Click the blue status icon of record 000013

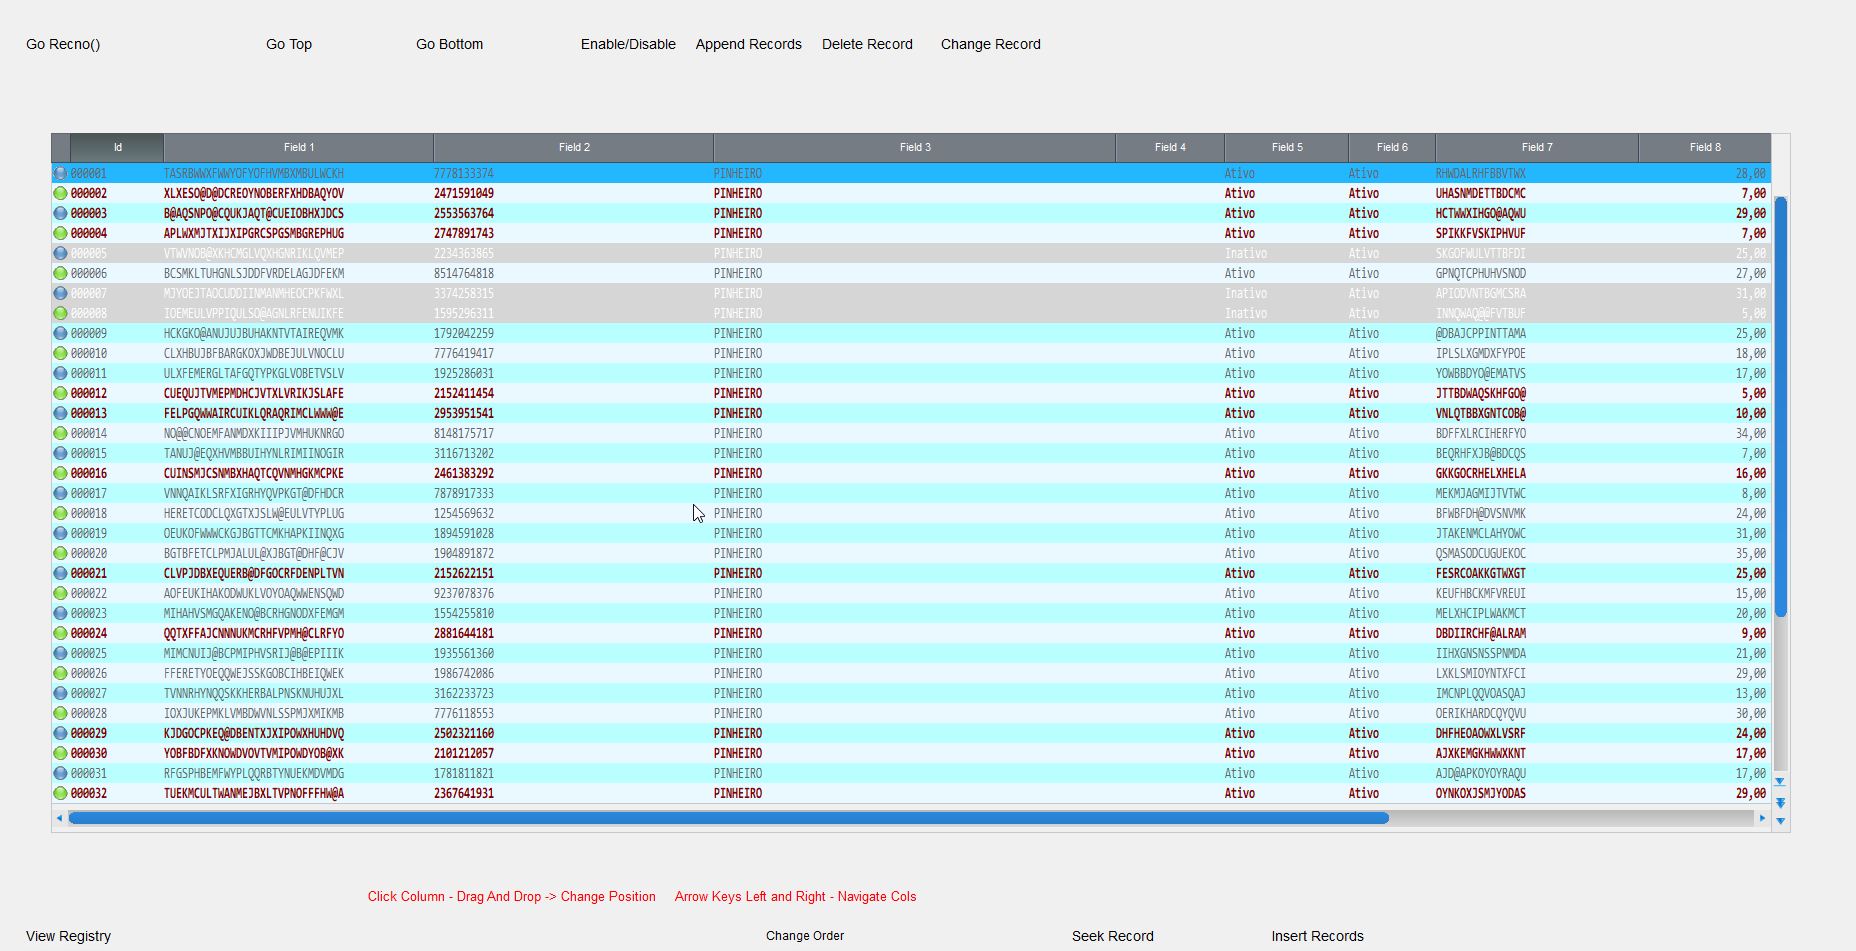pyautogui.click(x=60, y=413)
